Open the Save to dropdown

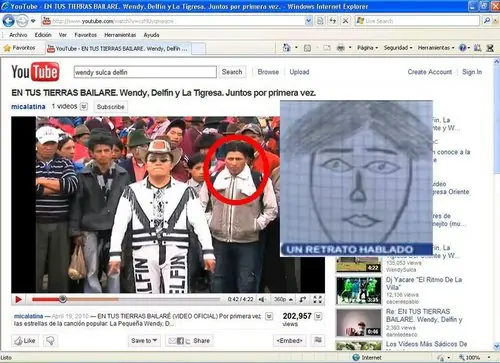click(x=144, y=341)
